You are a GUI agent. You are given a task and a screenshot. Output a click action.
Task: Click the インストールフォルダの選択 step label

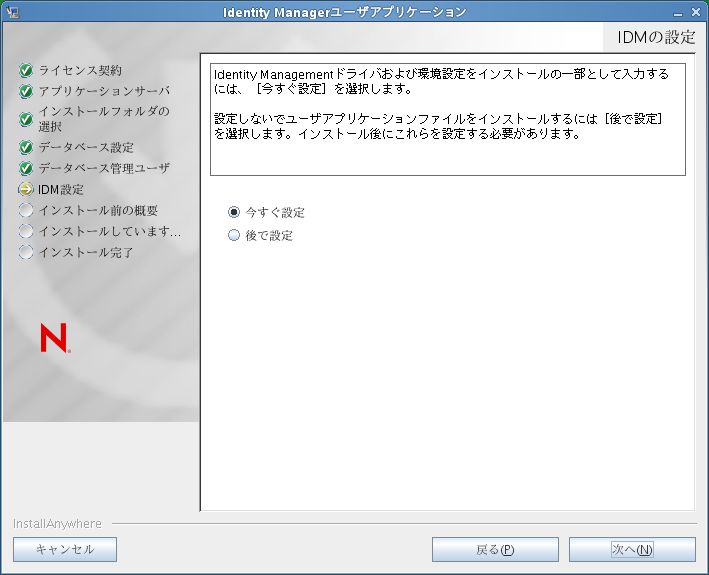click(x=104, y=119)
